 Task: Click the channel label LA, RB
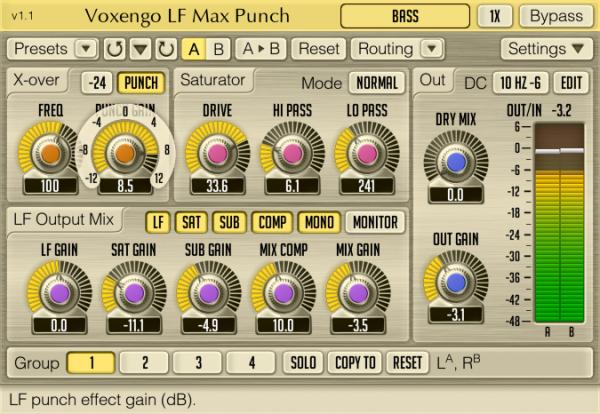pos(458,363)
